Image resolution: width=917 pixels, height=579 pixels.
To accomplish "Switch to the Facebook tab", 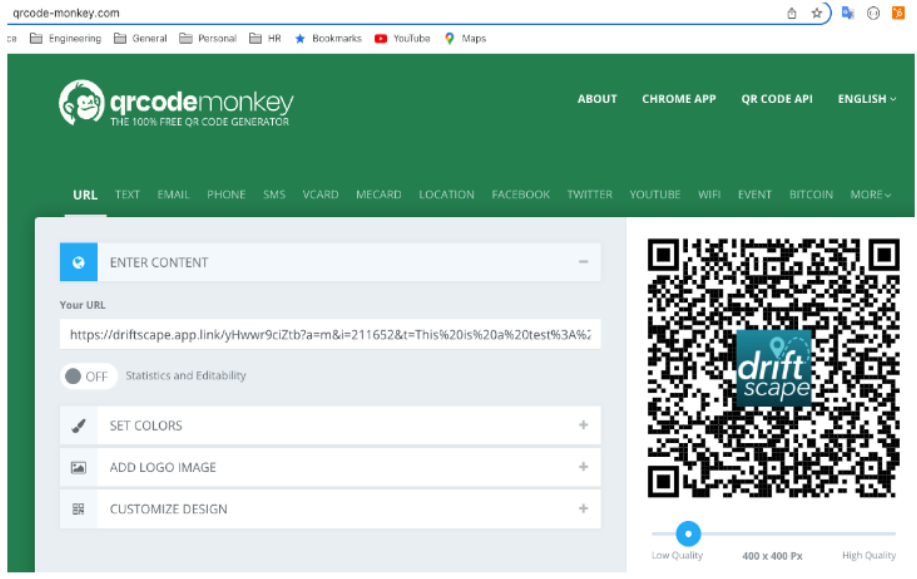I will pyautogui.click(x=520, y=195).
